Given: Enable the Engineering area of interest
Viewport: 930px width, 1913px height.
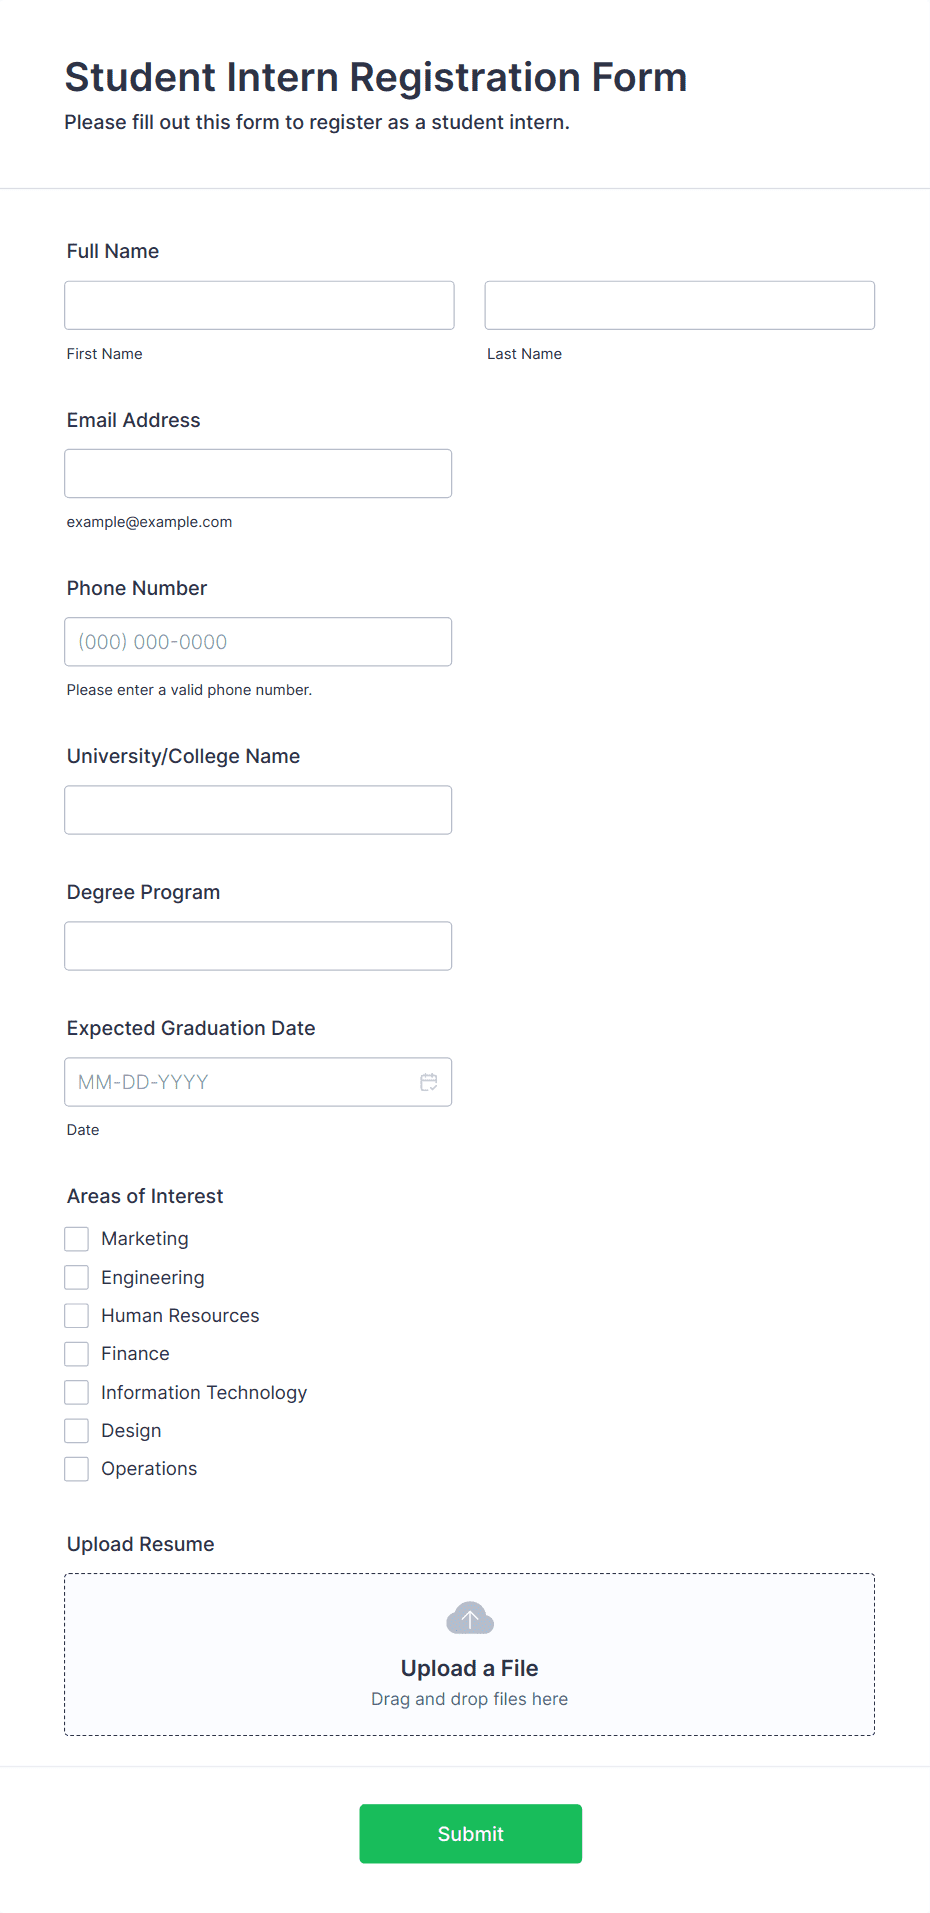Looking at the screenshot, I should pos(76,1277).
